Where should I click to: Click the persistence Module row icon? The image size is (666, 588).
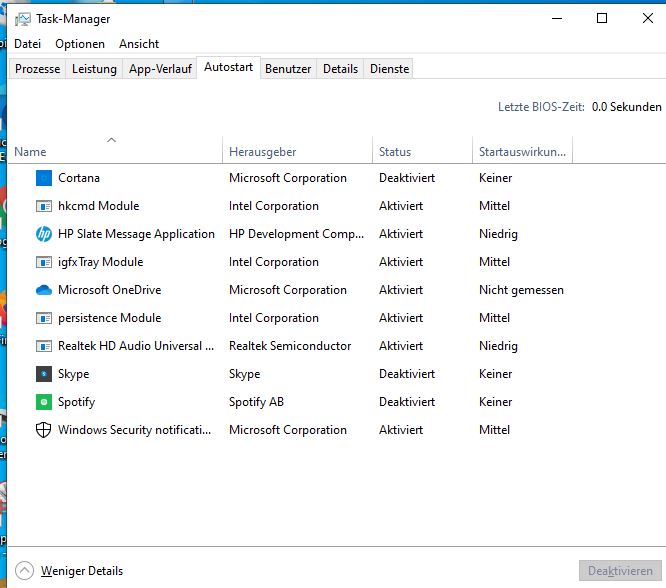(x=44, y=318)
